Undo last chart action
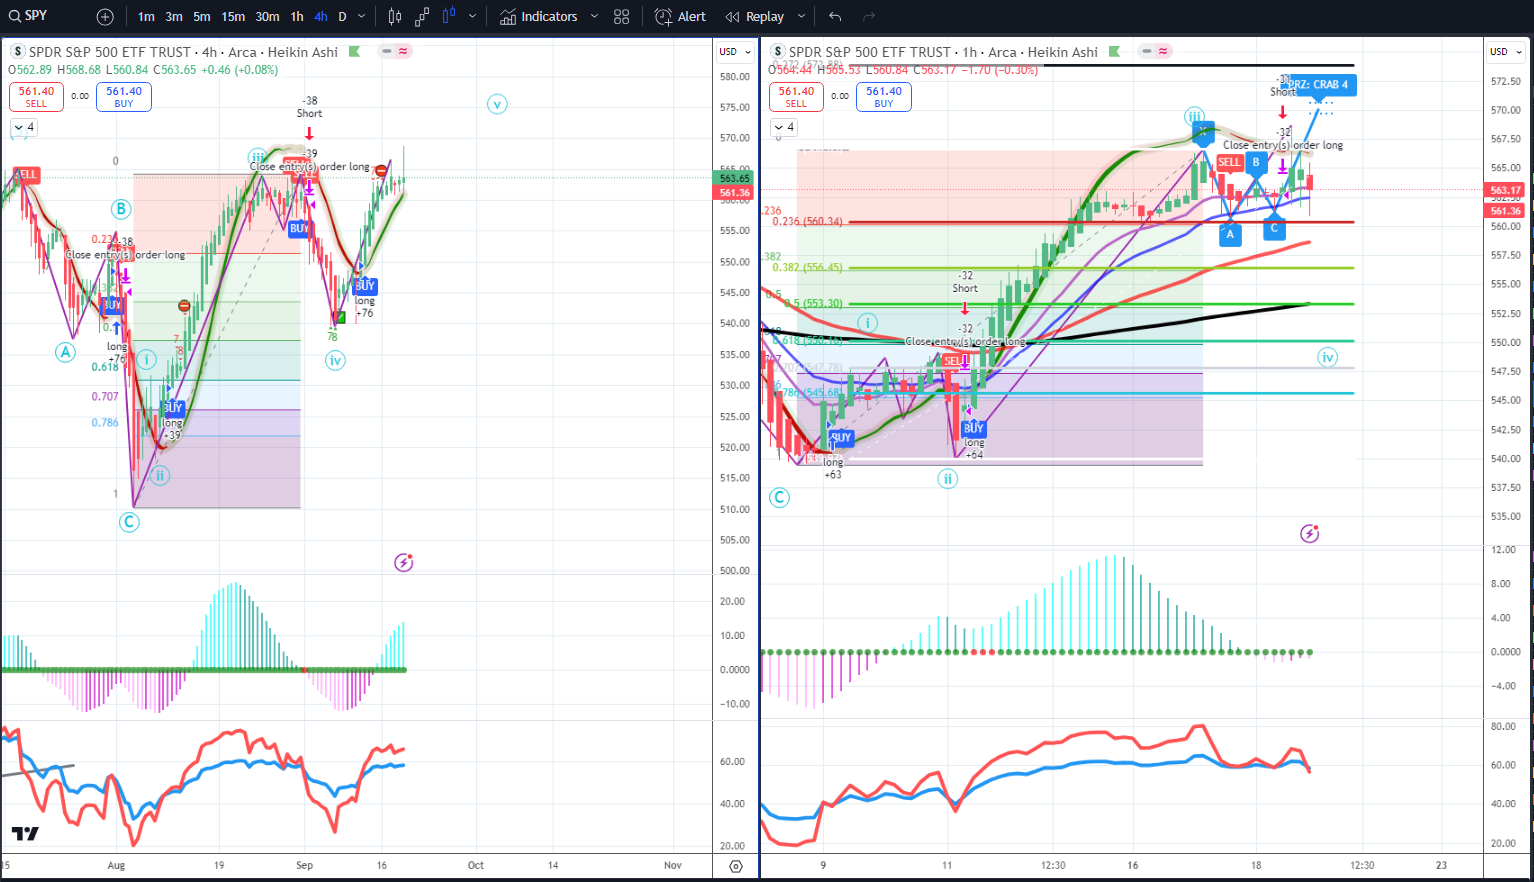This screenshot has width=1534, height=882. pyautogui.click(x=835, y=17)
